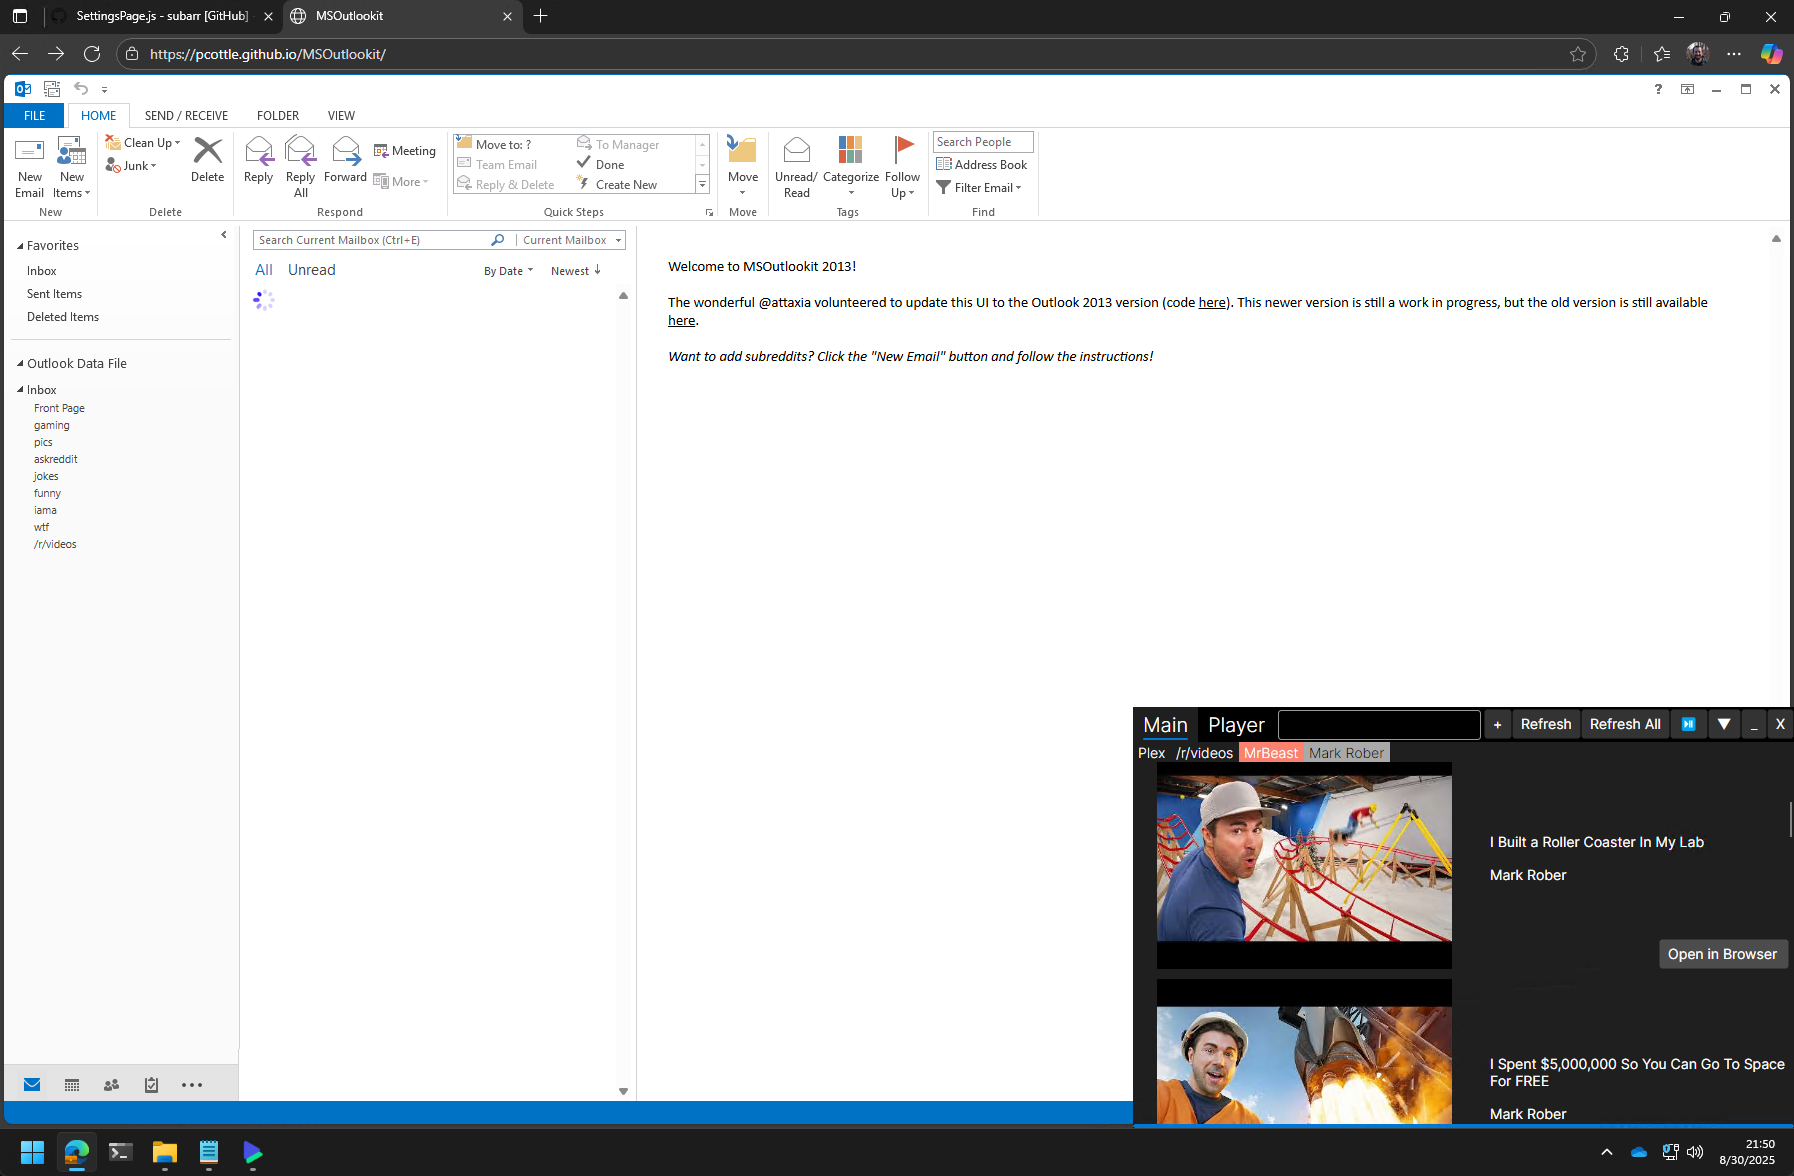Image resolution: width=1794 pixels, height=1176 pixels.
Task: Show All messages filter
Action: coord(264,270)
